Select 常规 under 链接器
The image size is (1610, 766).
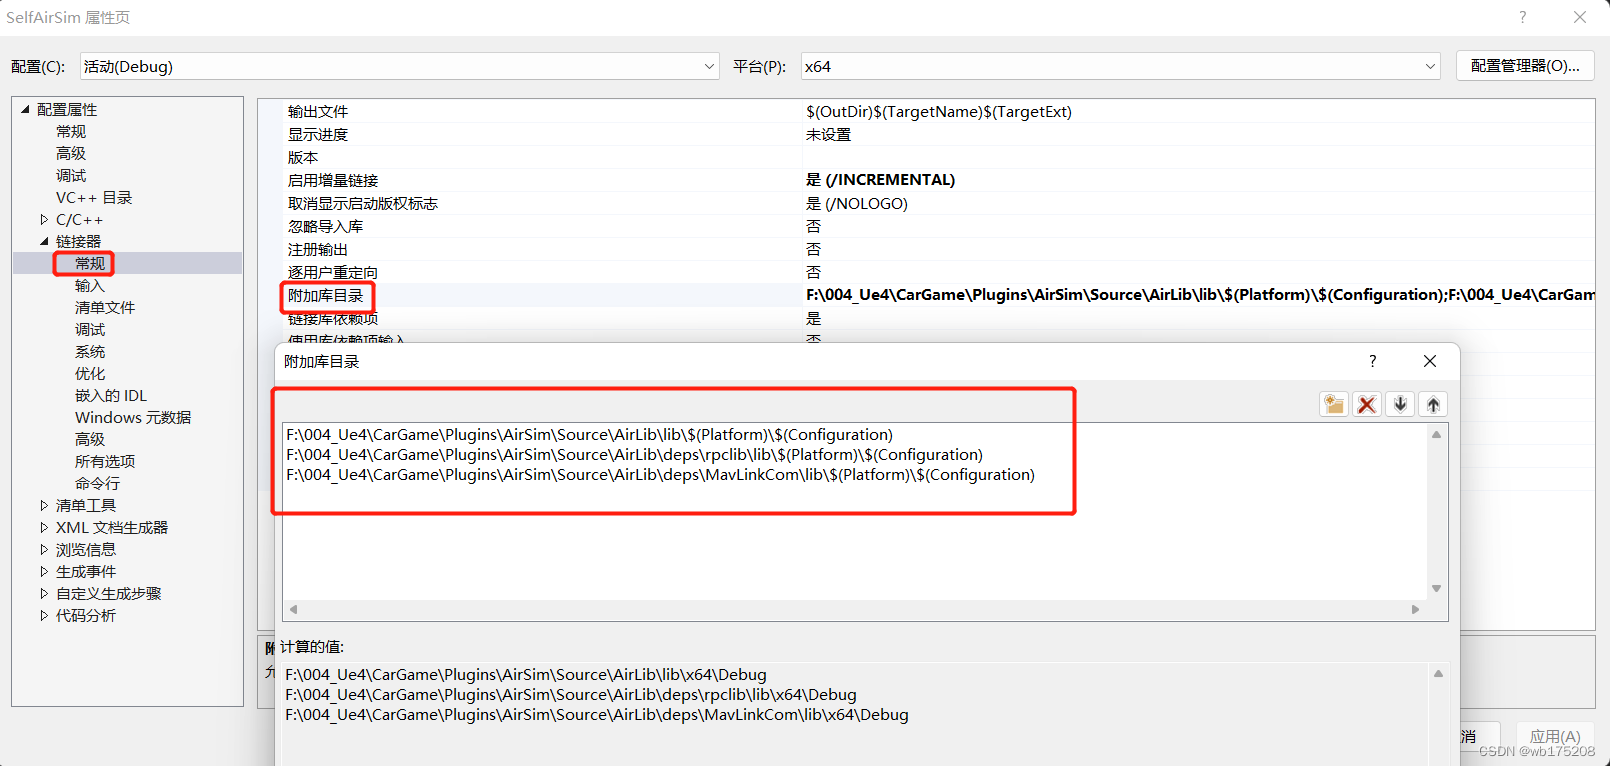pos(90,263)
